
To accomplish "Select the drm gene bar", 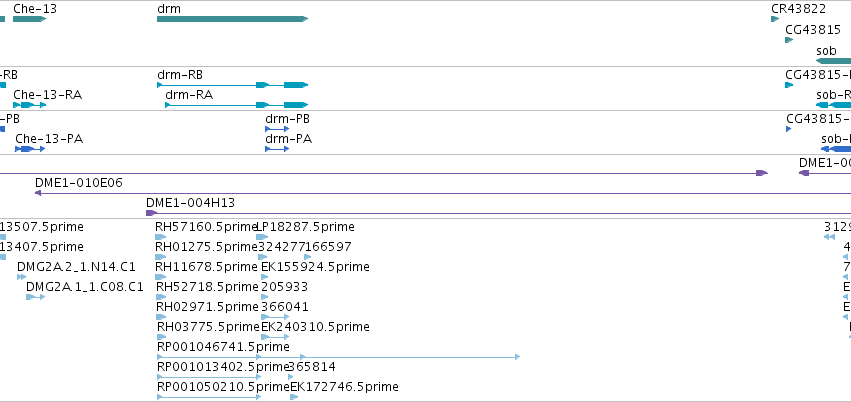I will point(232,19).
